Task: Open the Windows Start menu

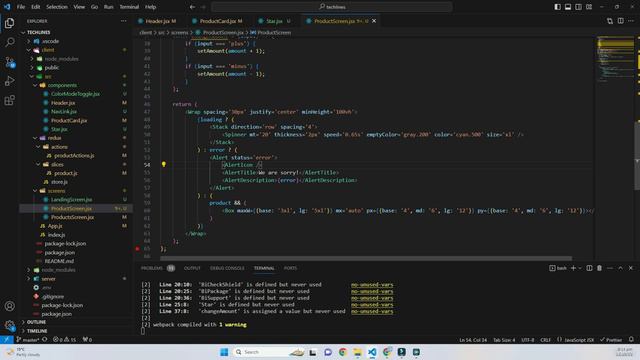Action: pyautogui.click(x=224, y=352)
